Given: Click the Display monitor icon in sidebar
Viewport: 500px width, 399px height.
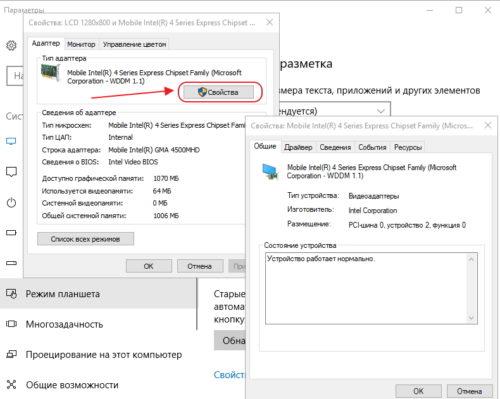Looking at the screenshot, I should [x=11, y=141].
